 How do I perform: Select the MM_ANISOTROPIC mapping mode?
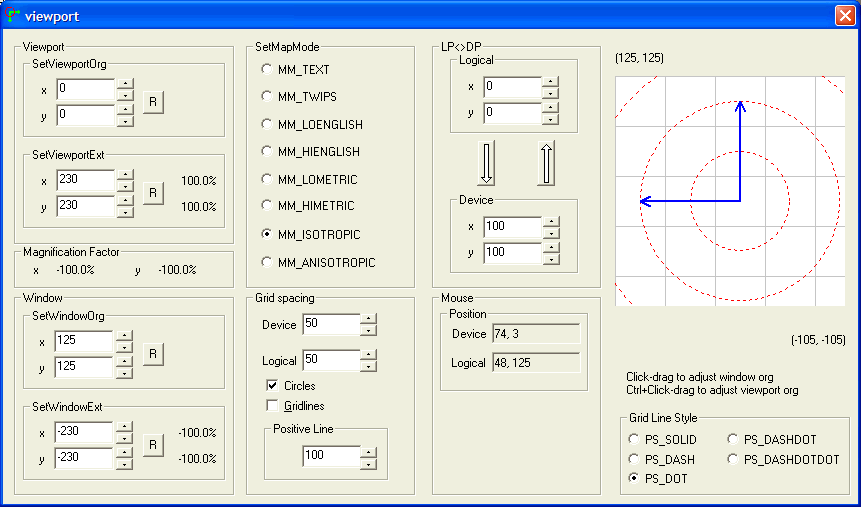tap(318, 263)
